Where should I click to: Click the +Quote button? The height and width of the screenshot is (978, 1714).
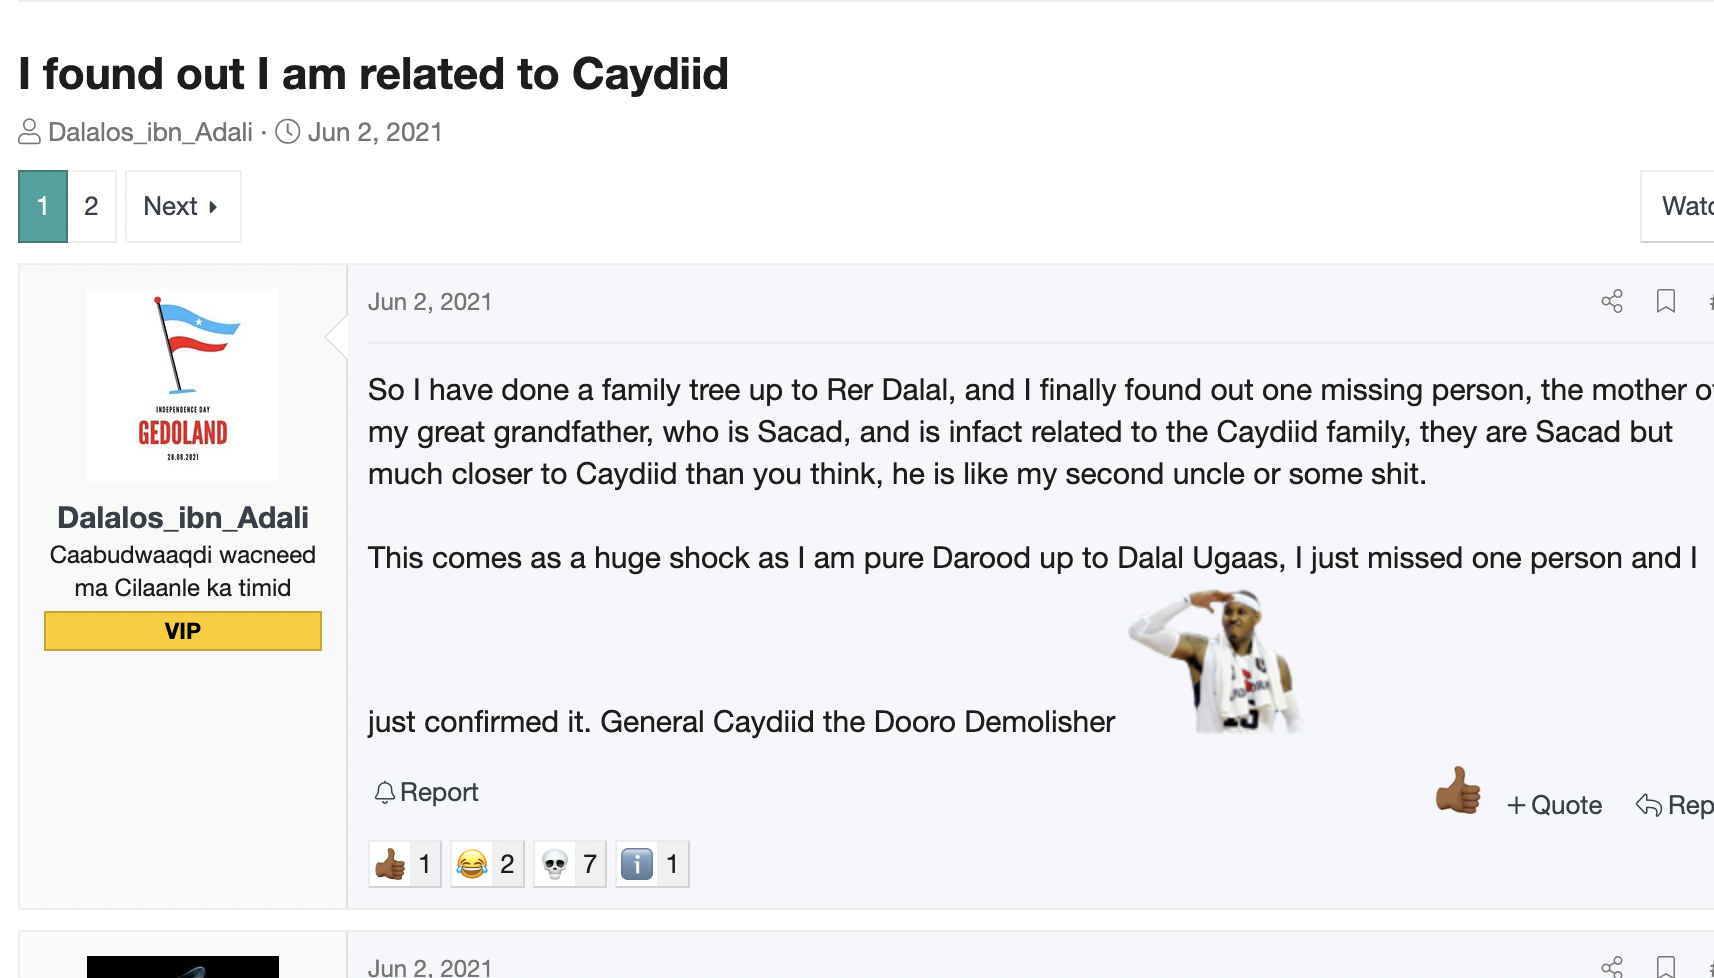point(1554,806)
